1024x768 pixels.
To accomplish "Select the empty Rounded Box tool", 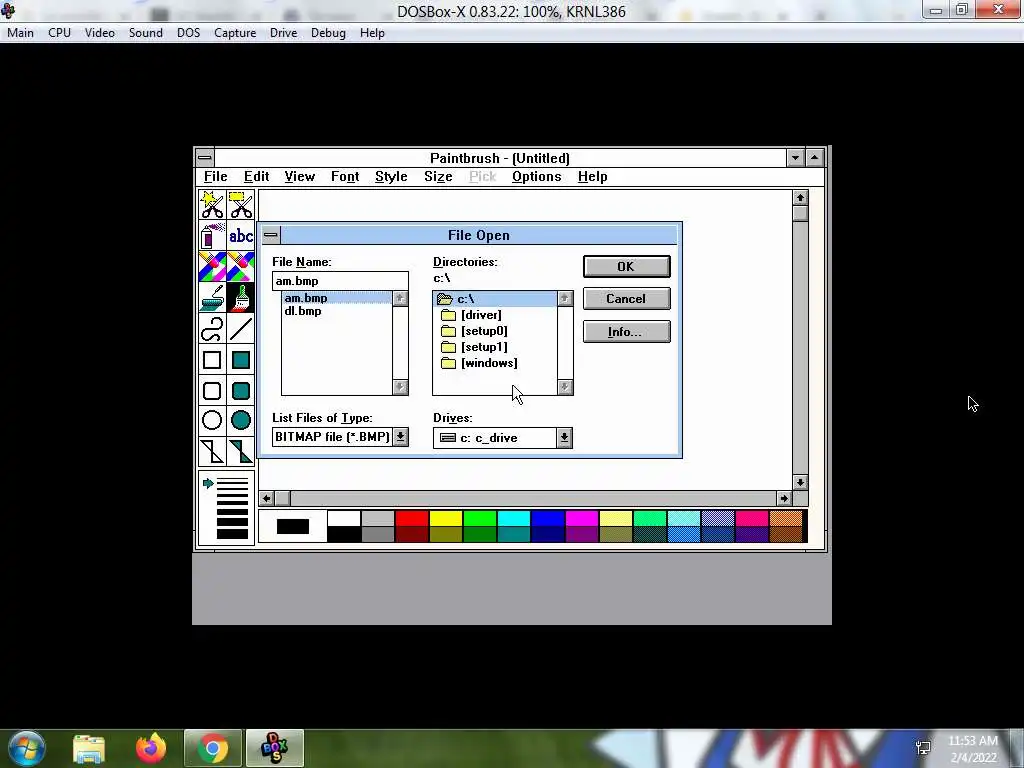I will click(x=212, y=391).
